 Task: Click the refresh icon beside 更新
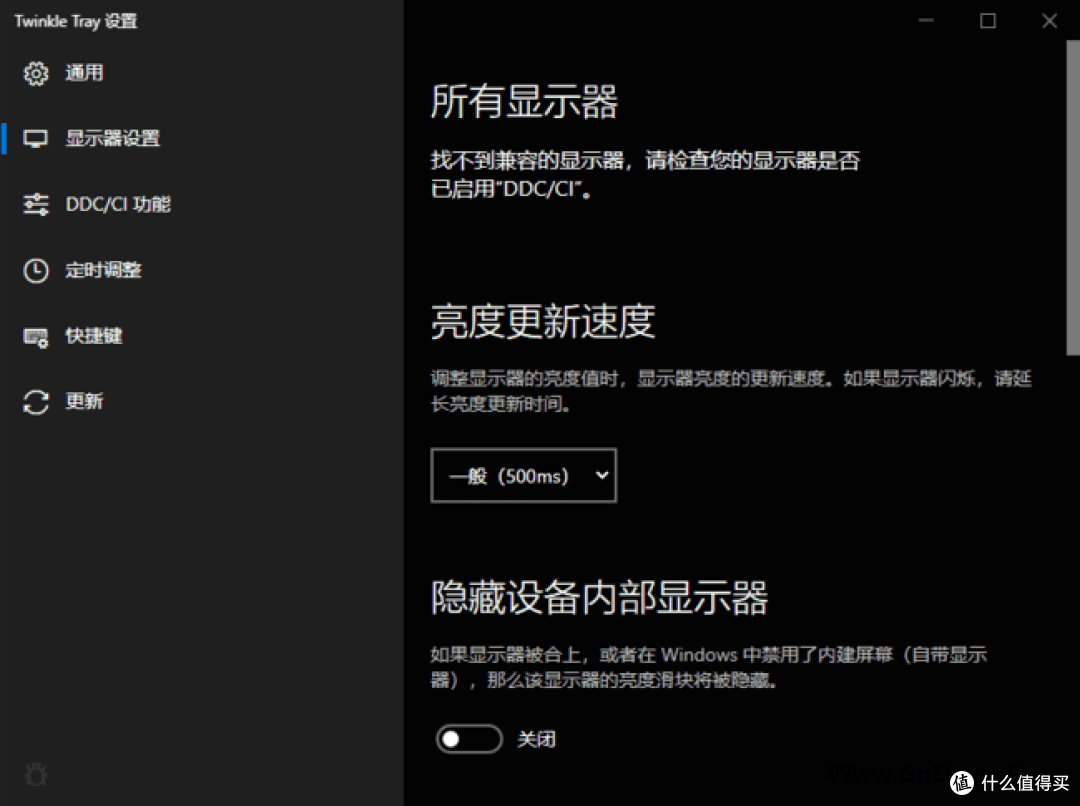tap(36, 402)
